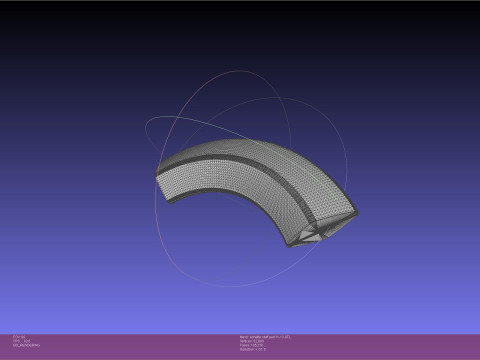Click the triangulated end cap of the mesh
480x360 pixels.
322,230
